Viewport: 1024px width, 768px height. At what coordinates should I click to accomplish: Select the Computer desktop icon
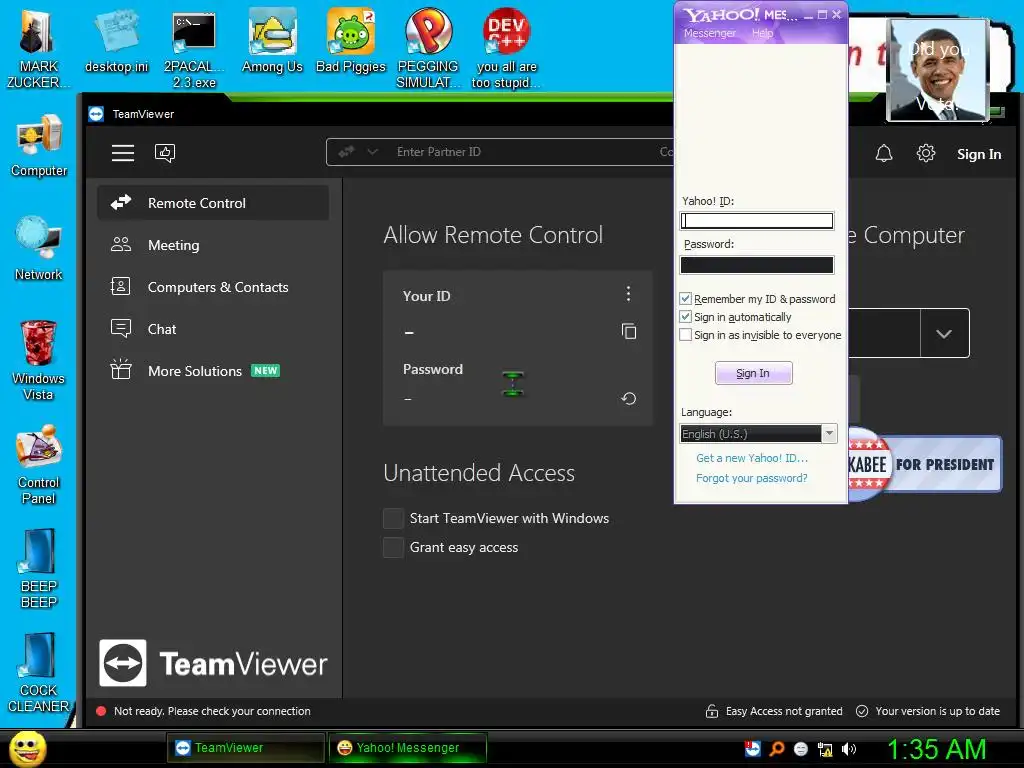tap(39, 146)
